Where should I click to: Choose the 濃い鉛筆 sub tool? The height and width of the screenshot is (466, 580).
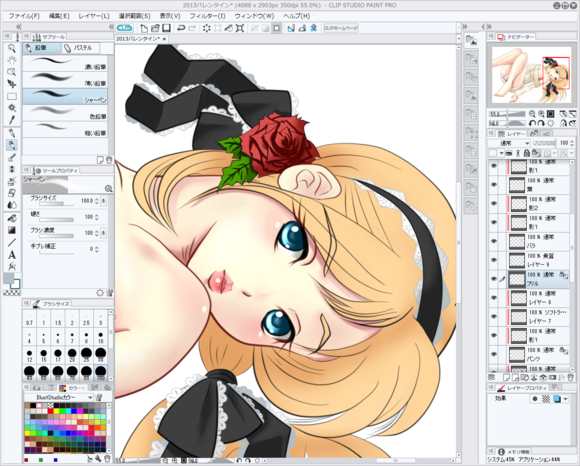65,64
